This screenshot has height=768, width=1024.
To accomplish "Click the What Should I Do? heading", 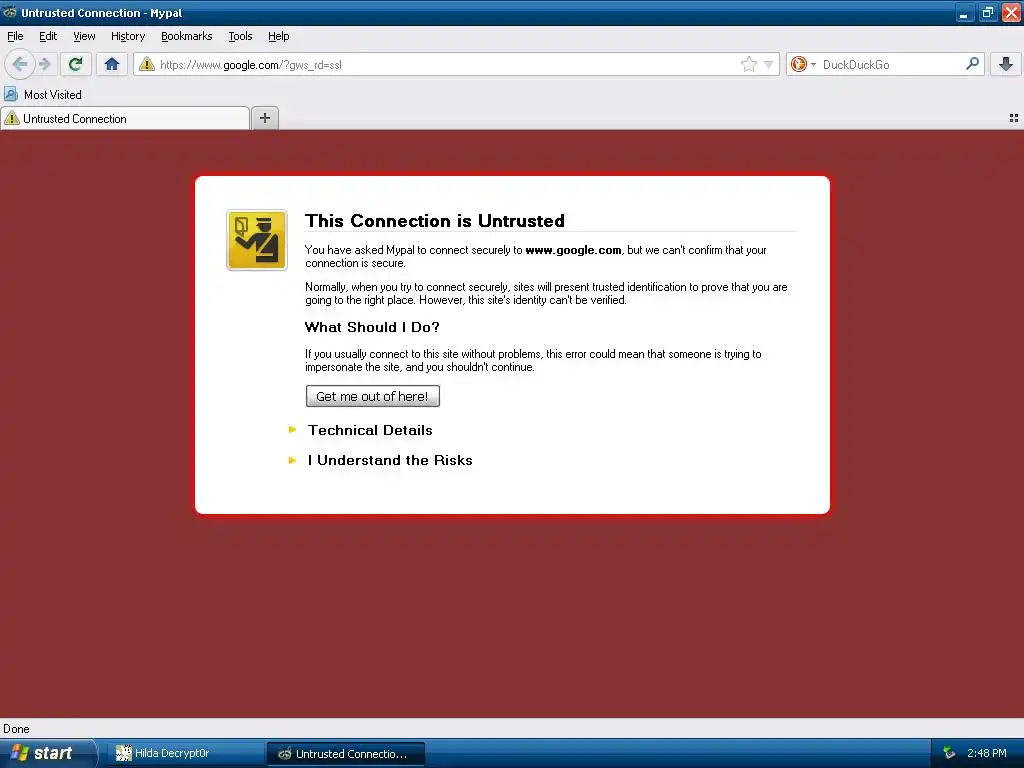I will (372, 327).
